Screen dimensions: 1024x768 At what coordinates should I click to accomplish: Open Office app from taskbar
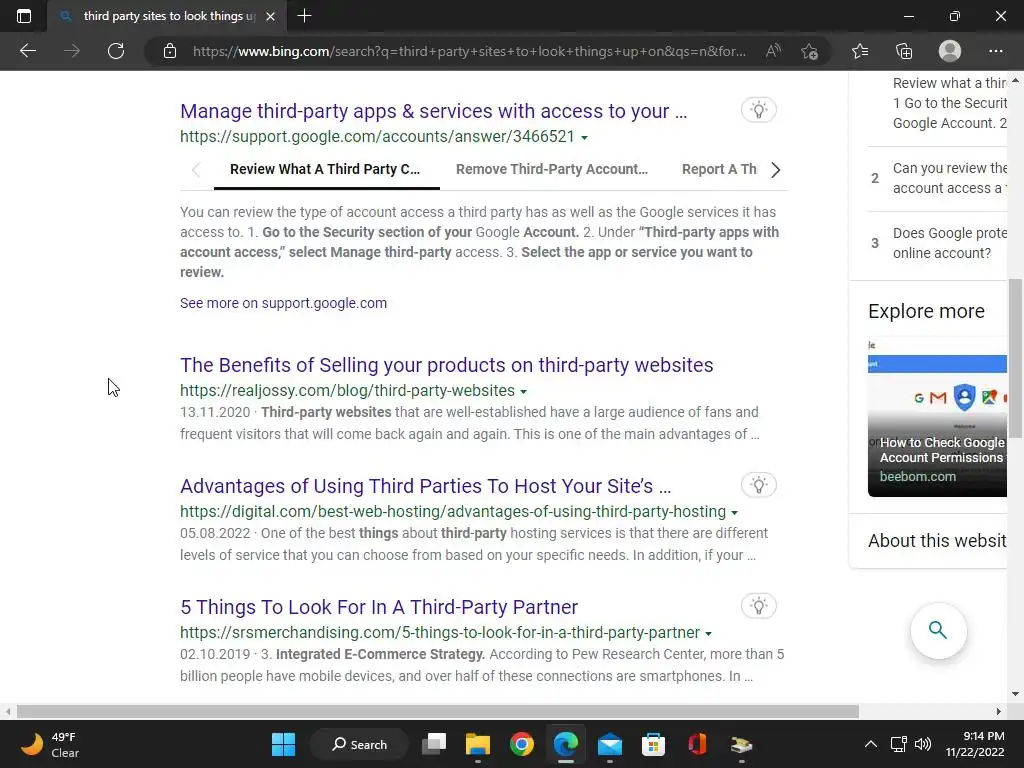coord(697,744)
